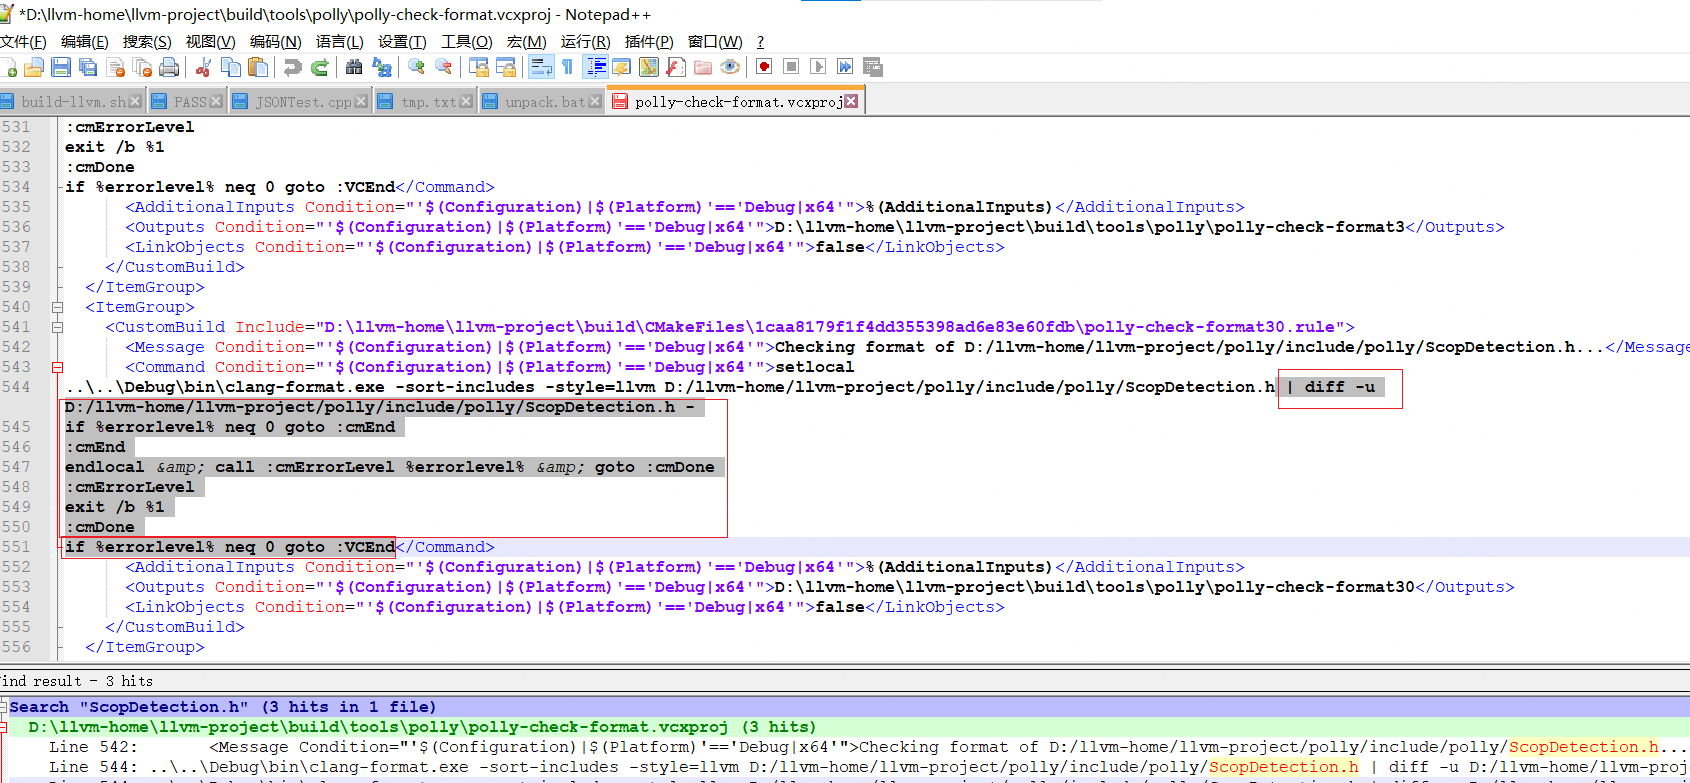The height and width of the screenshot is (783, 1690).
Task: Click the Save All toolbar icon
Action: pyautogui.click(x=88, y=67)
